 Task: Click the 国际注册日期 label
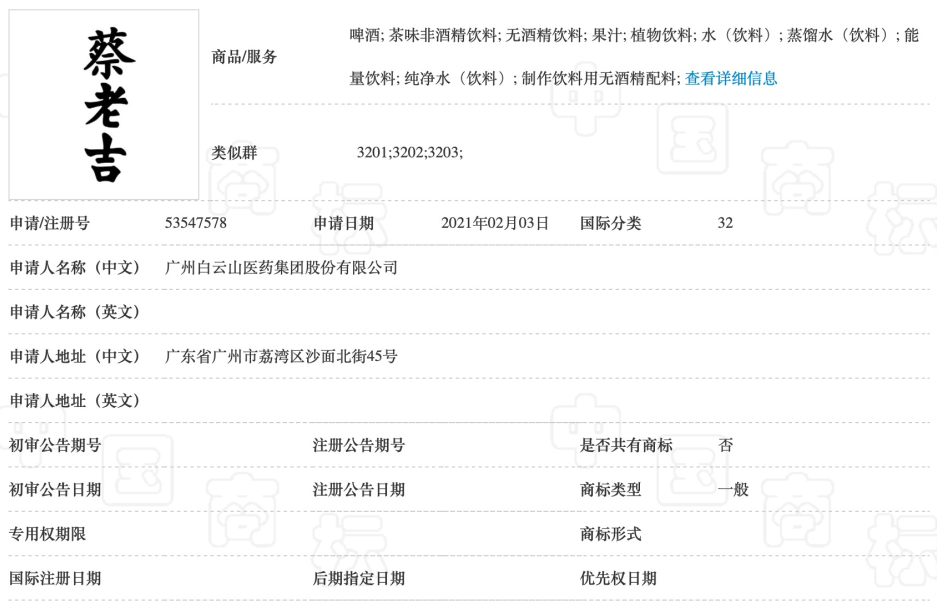[55, 578]
